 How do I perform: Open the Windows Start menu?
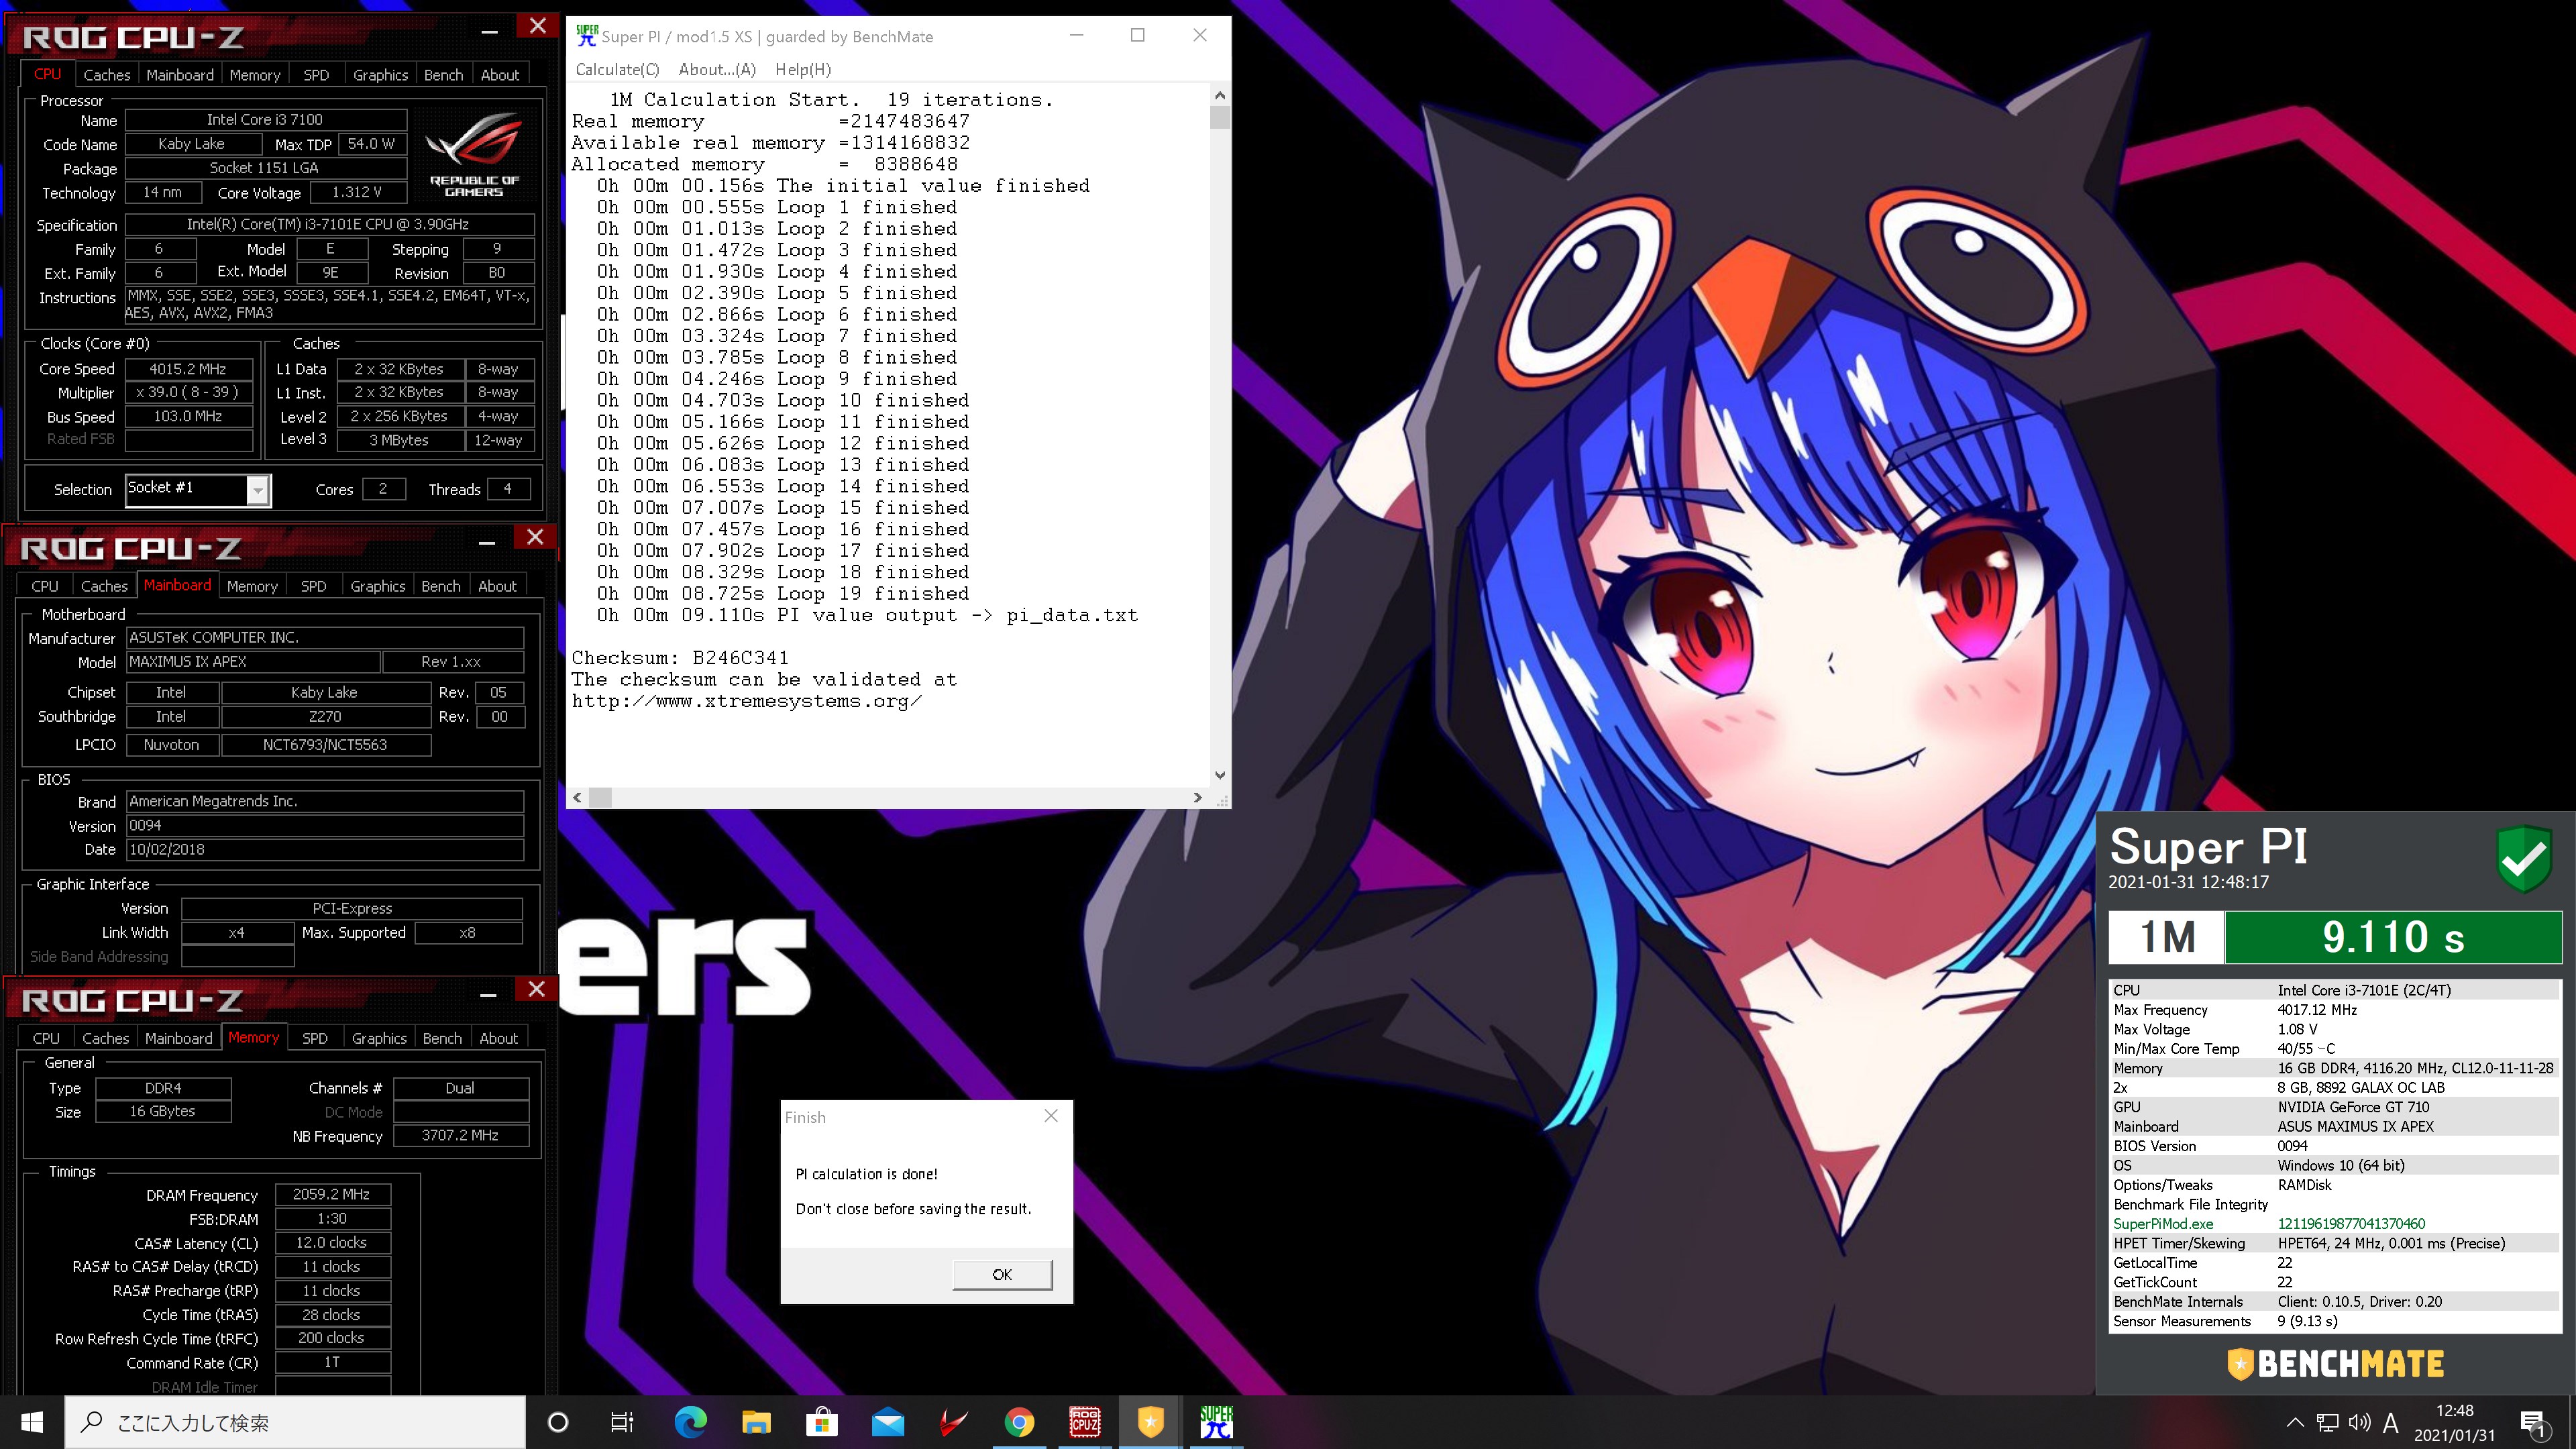pyautogui.click(x=32, y=1422)
